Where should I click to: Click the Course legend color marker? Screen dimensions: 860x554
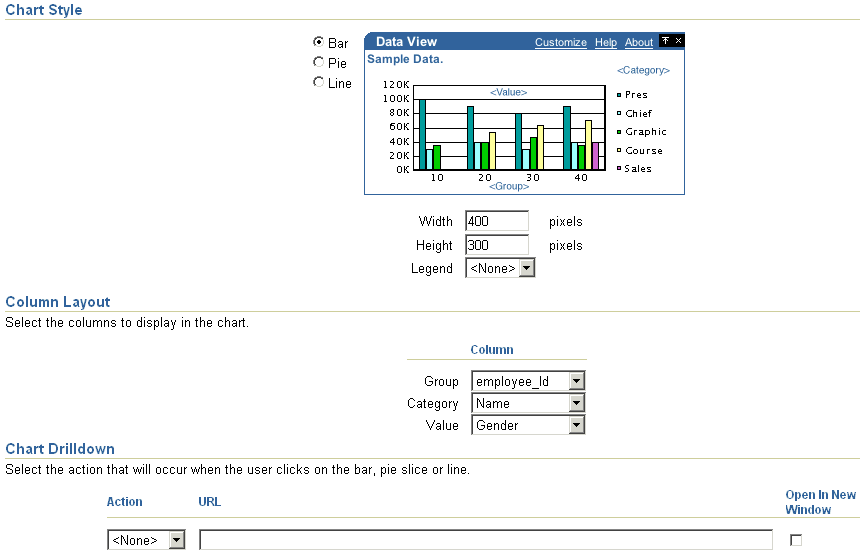point(619,150)
